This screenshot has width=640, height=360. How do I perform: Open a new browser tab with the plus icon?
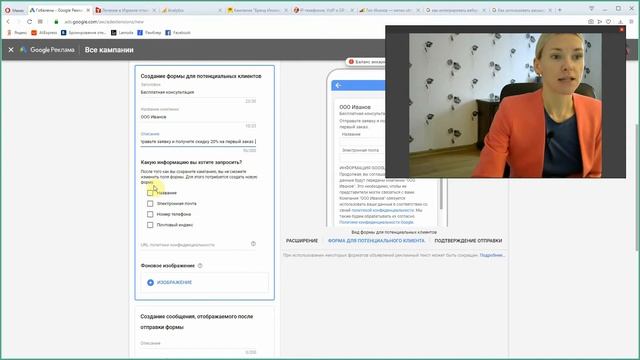560,10
